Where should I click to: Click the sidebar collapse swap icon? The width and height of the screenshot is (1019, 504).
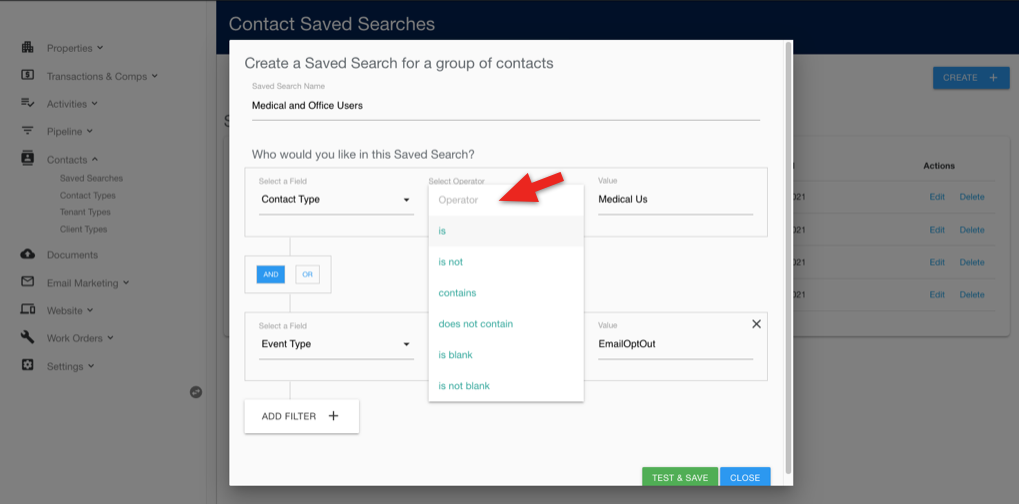click(196, 392)
